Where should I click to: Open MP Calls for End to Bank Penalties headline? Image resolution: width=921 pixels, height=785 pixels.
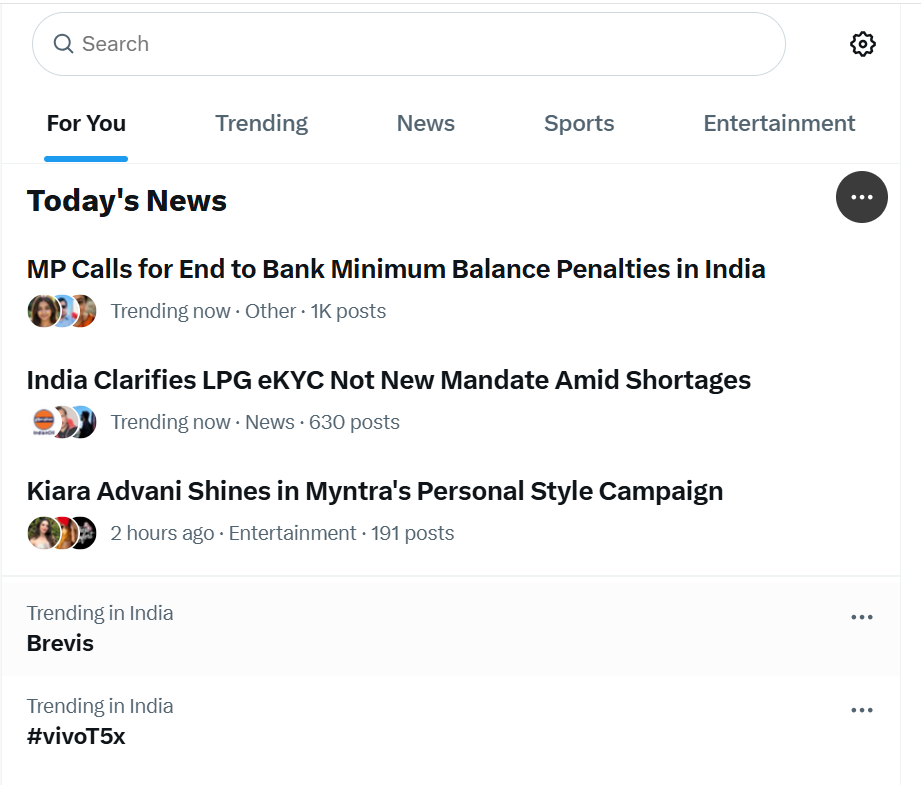[396, 269]
